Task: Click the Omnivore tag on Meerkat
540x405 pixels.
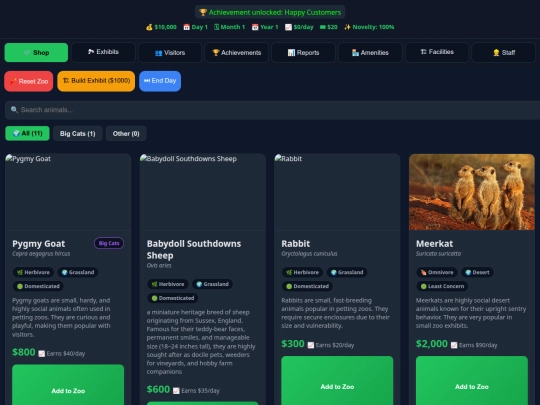Action: (437, 272)
